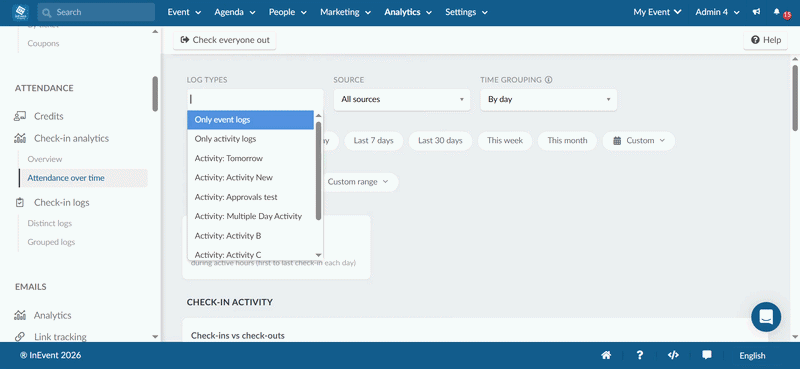
Task: Select This month filter
Action: (567, 141)
